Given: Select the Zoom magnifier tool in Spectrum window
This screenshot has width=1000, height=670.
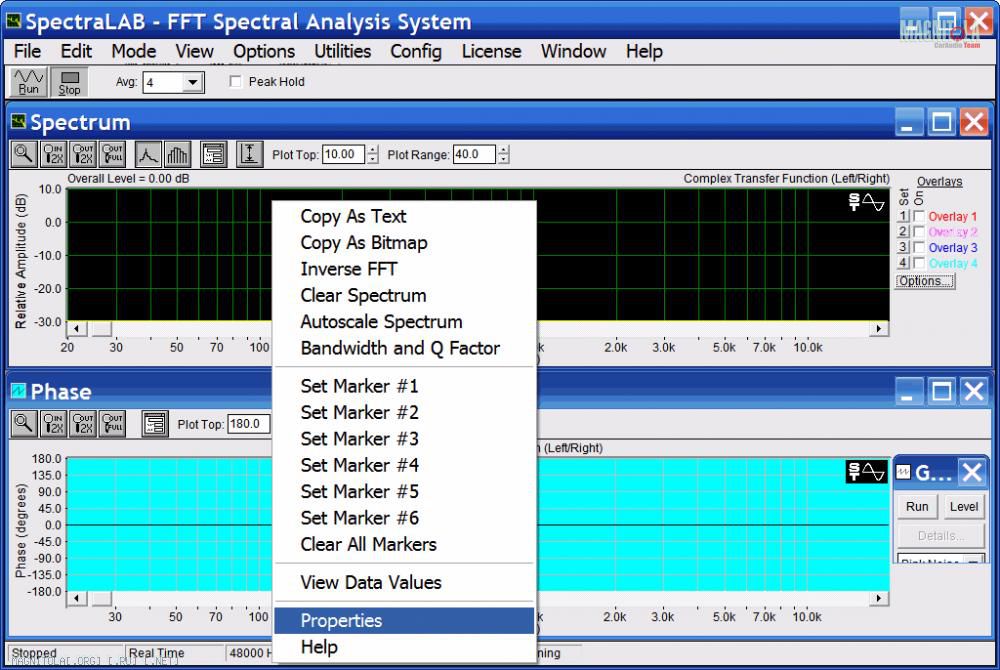Looking at the screenshot, I should pos(24,154).
